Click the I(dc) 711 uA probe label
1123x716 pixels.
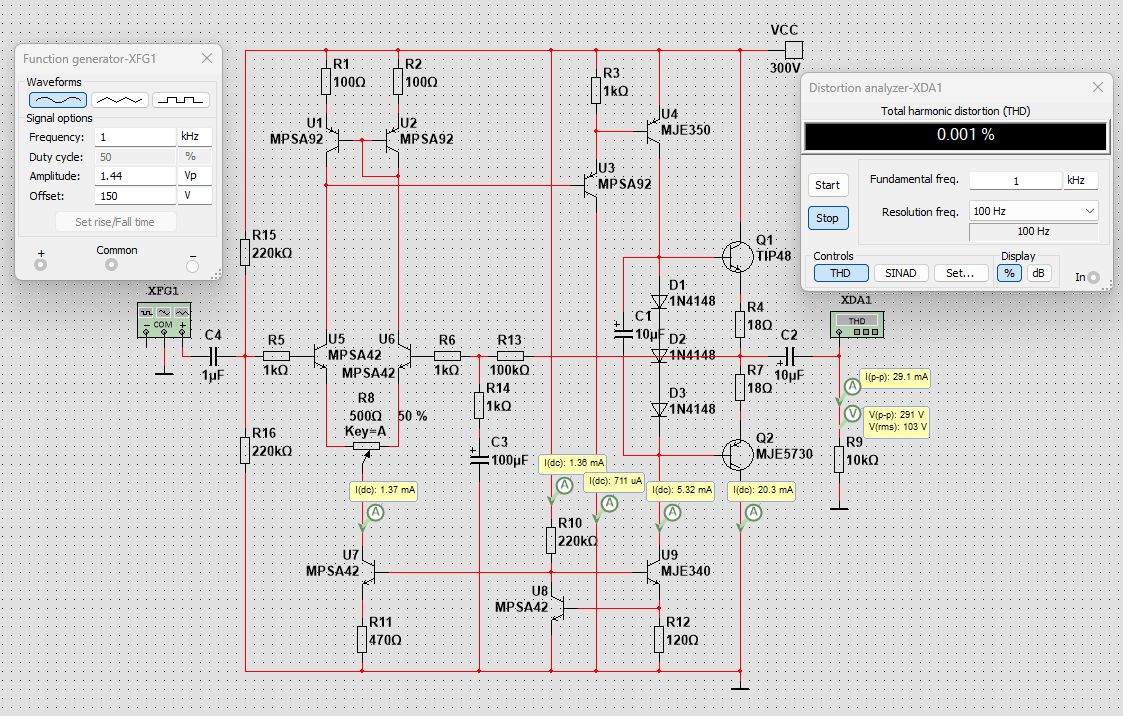(x=614, y=481)
